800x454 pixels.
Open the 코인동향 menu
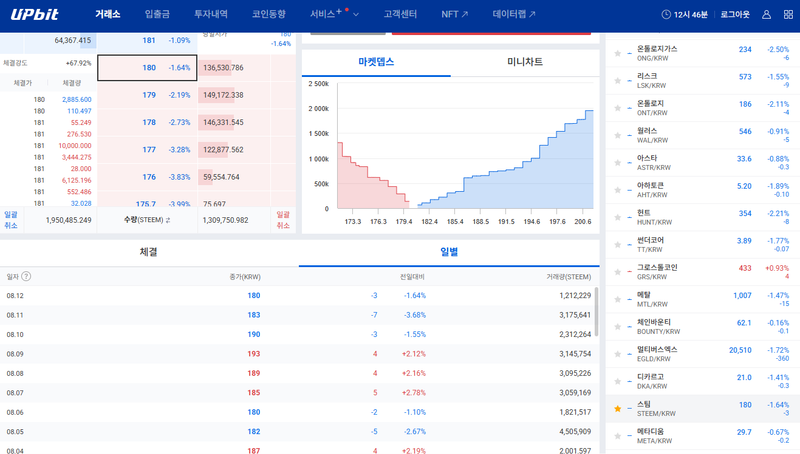point(268,14)
